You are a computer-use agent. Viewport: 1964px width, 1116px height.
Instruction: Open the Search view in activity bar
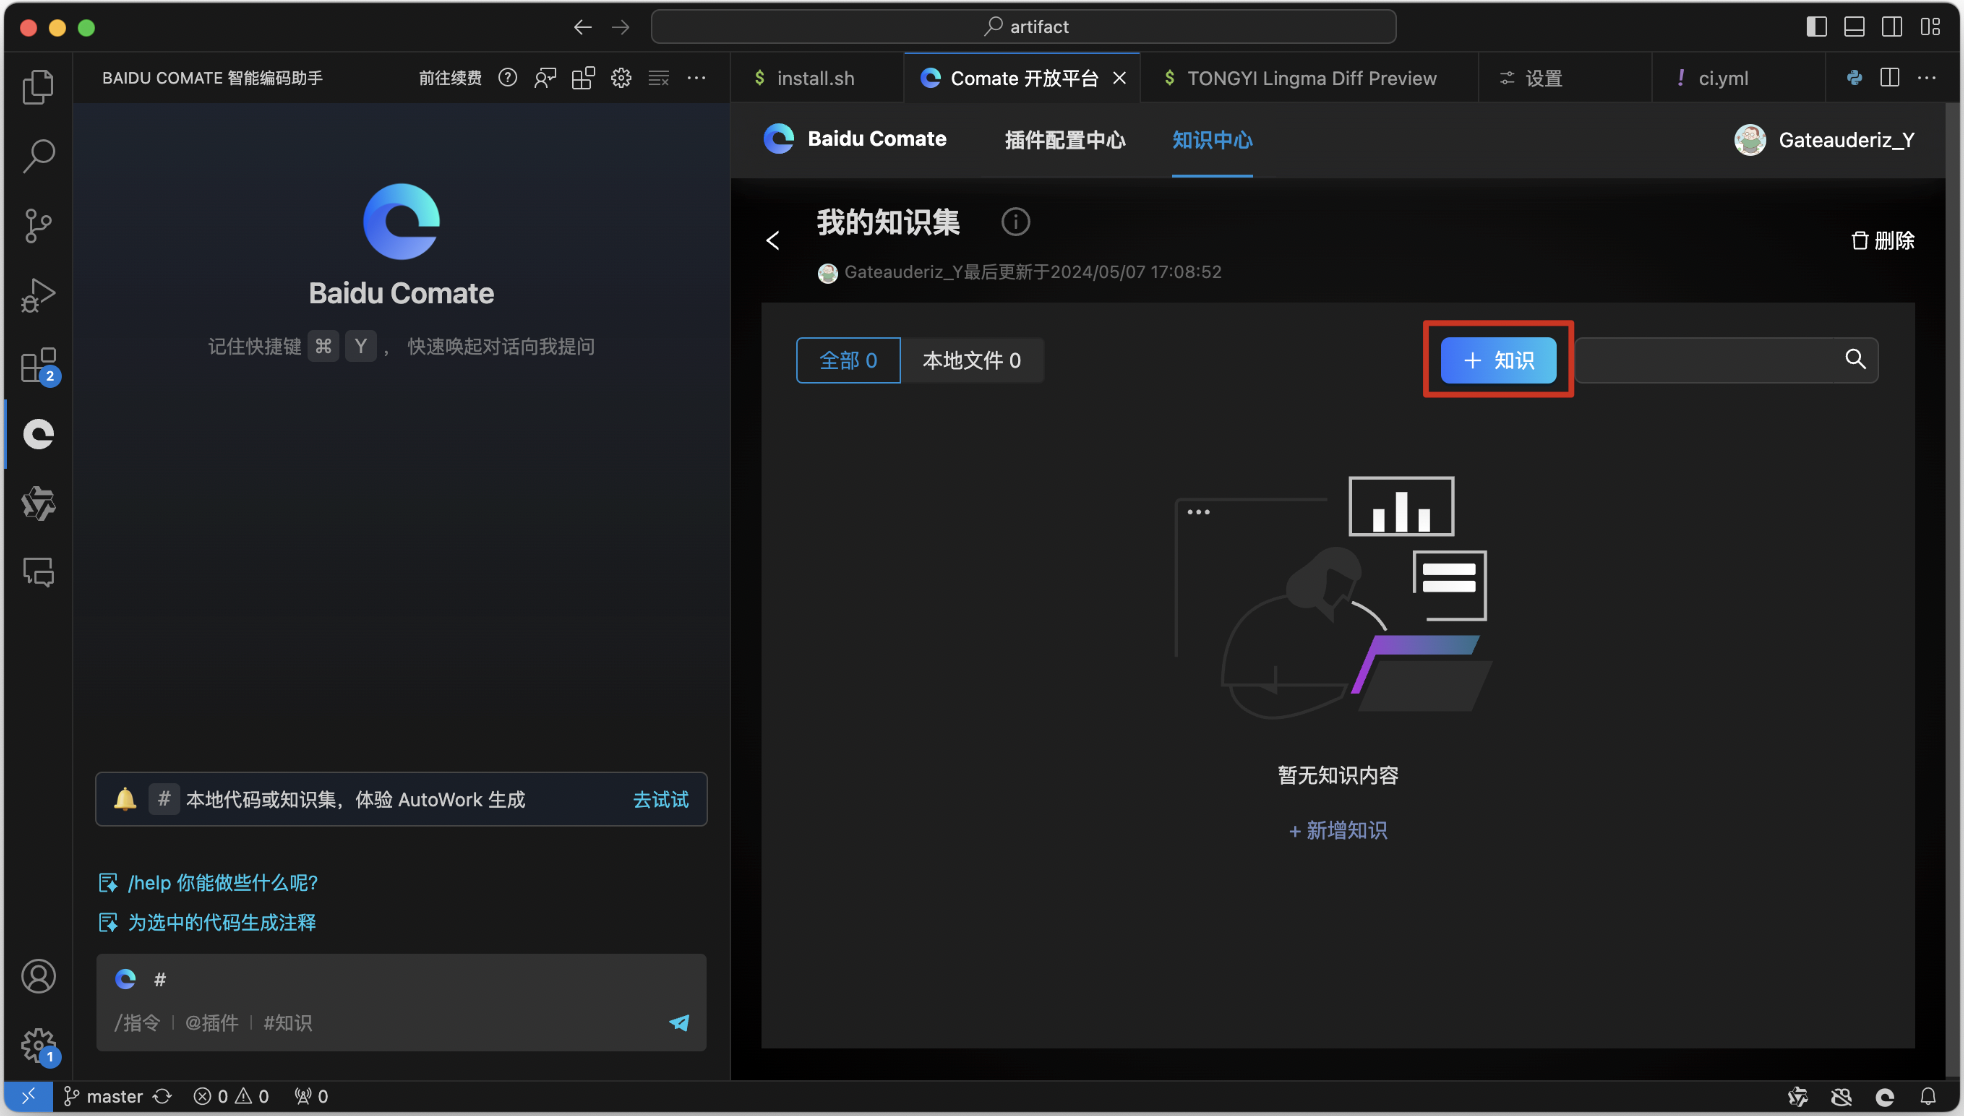point(38,155)
